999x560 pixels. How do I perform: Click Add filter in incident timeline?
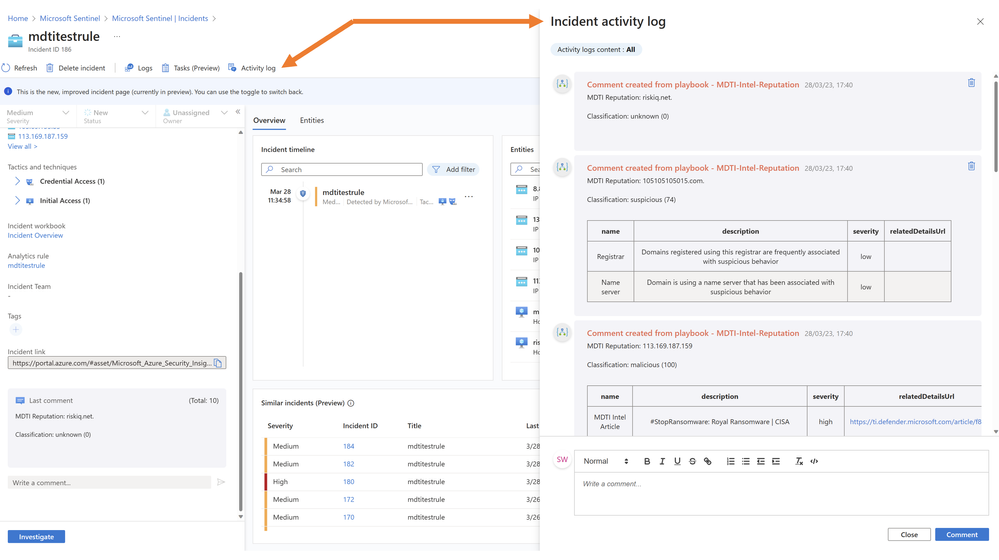pyautogui.click(x=454, y=169)
